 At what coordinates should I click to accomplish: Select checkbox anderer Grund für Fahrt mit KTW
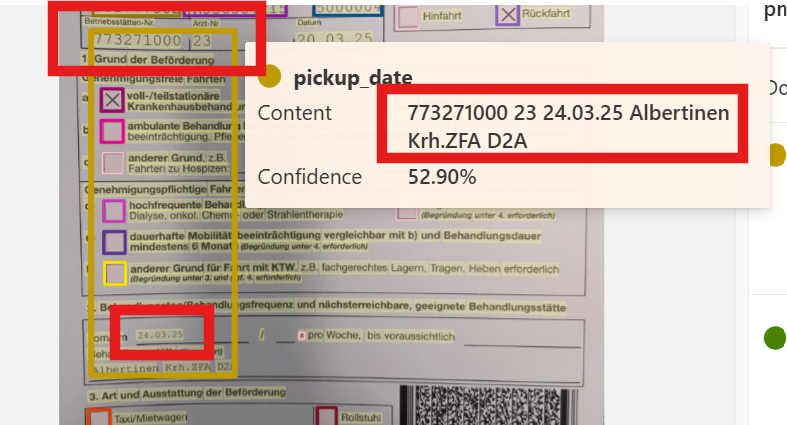(115, 273)
